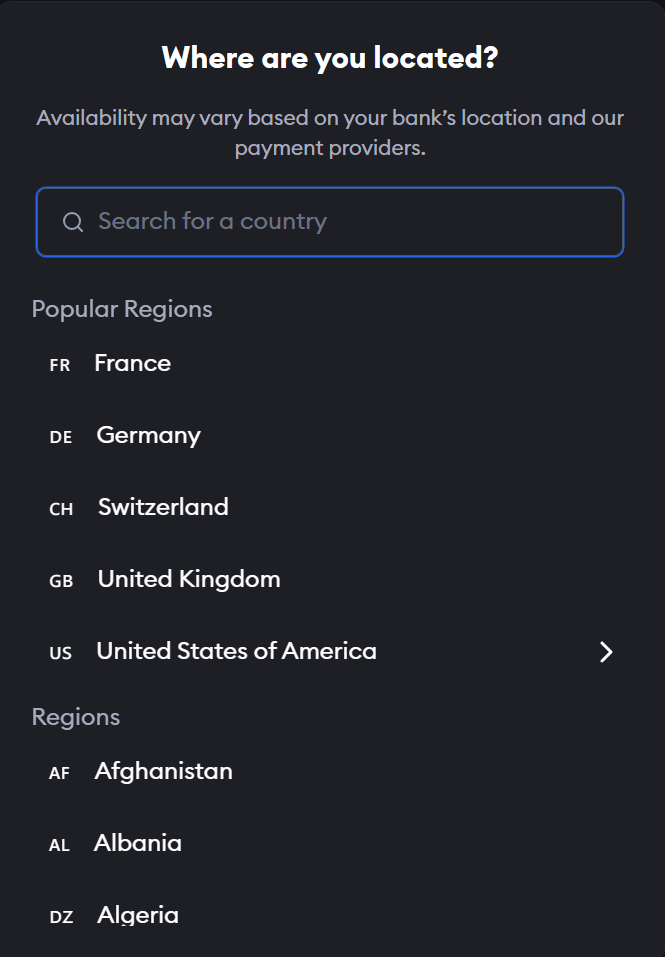Pick Algeria in the Regions list
Image resolution: width=665 pixels, height=957 pixels.
(x=138, y=915)
